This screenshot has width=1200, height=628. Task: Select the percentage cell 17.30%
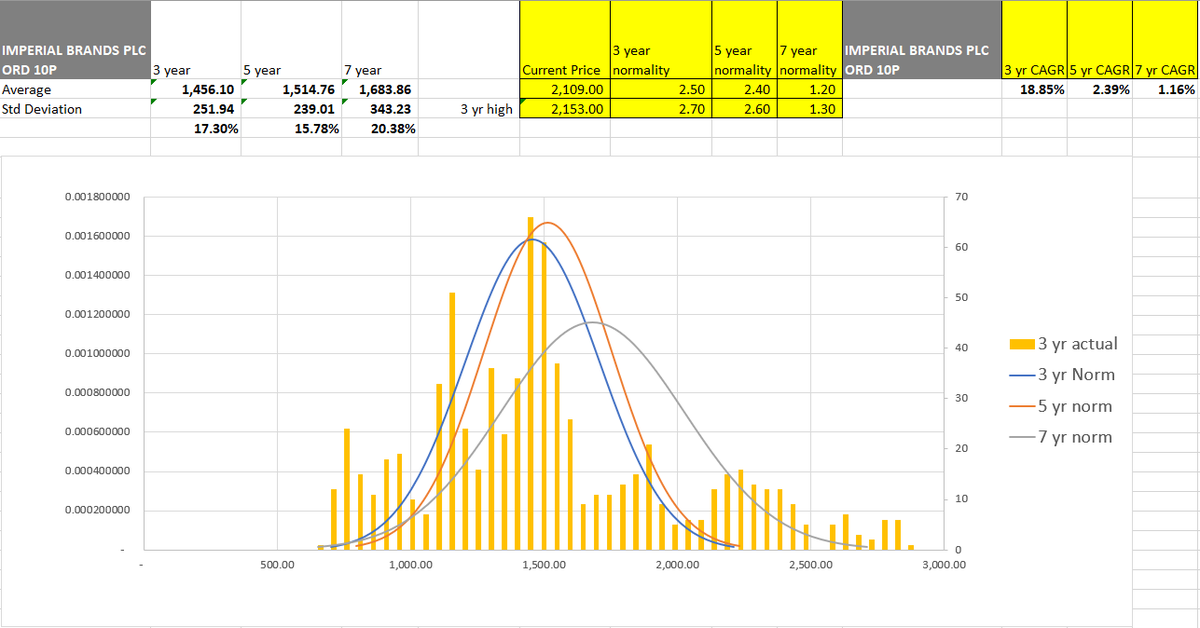tap(195, 129)
